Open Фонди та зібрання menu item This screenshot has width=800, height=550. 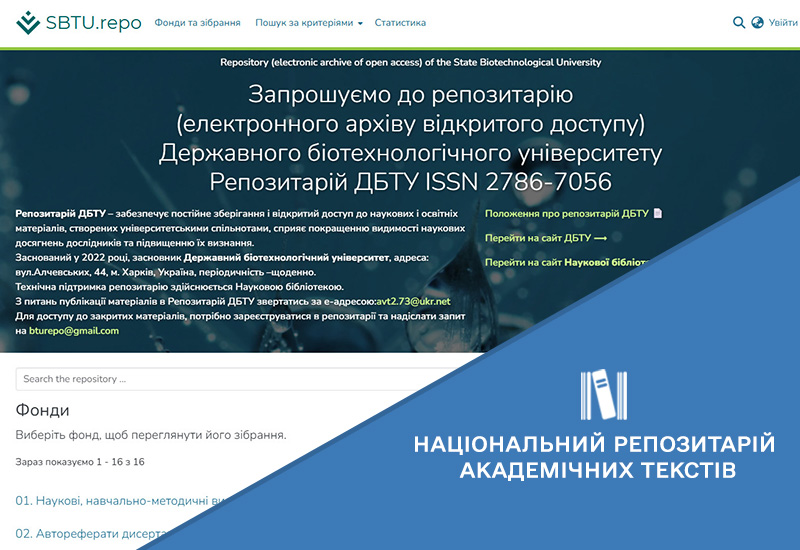[x=197, y=22]
